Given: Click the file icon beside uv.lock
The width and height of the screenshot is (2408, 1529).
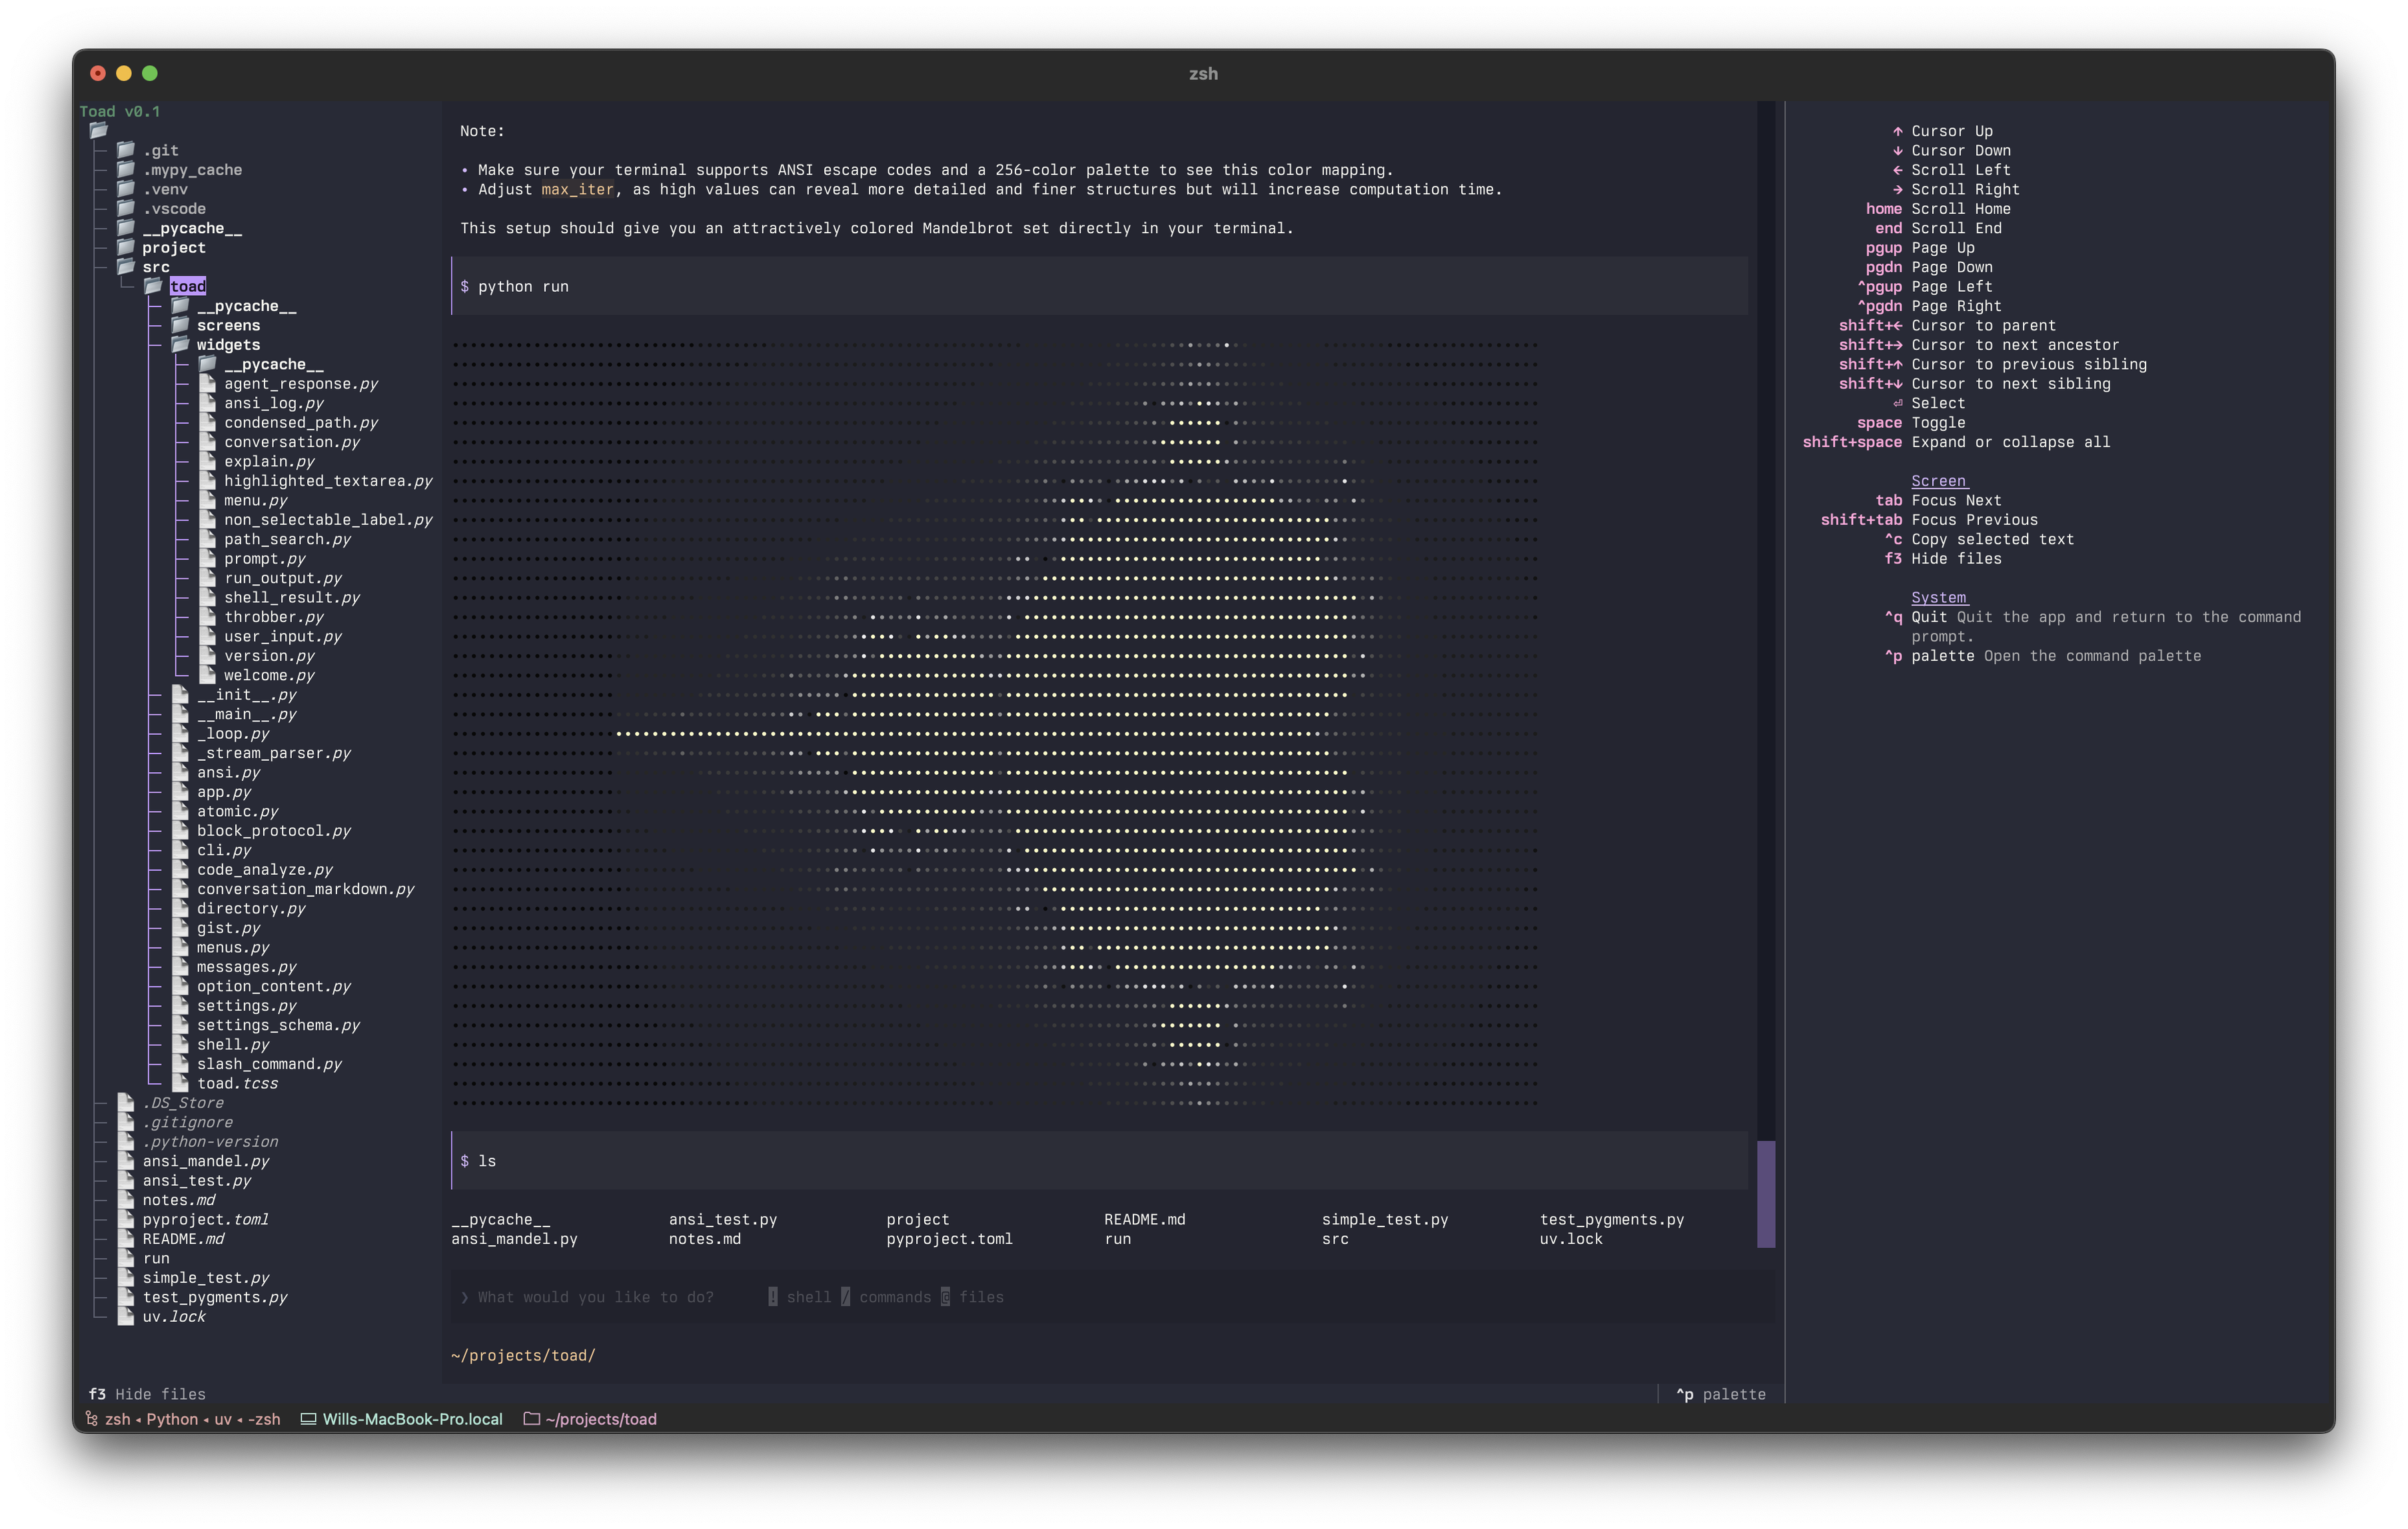Looking at the screenshot, I should (126, 1316).
